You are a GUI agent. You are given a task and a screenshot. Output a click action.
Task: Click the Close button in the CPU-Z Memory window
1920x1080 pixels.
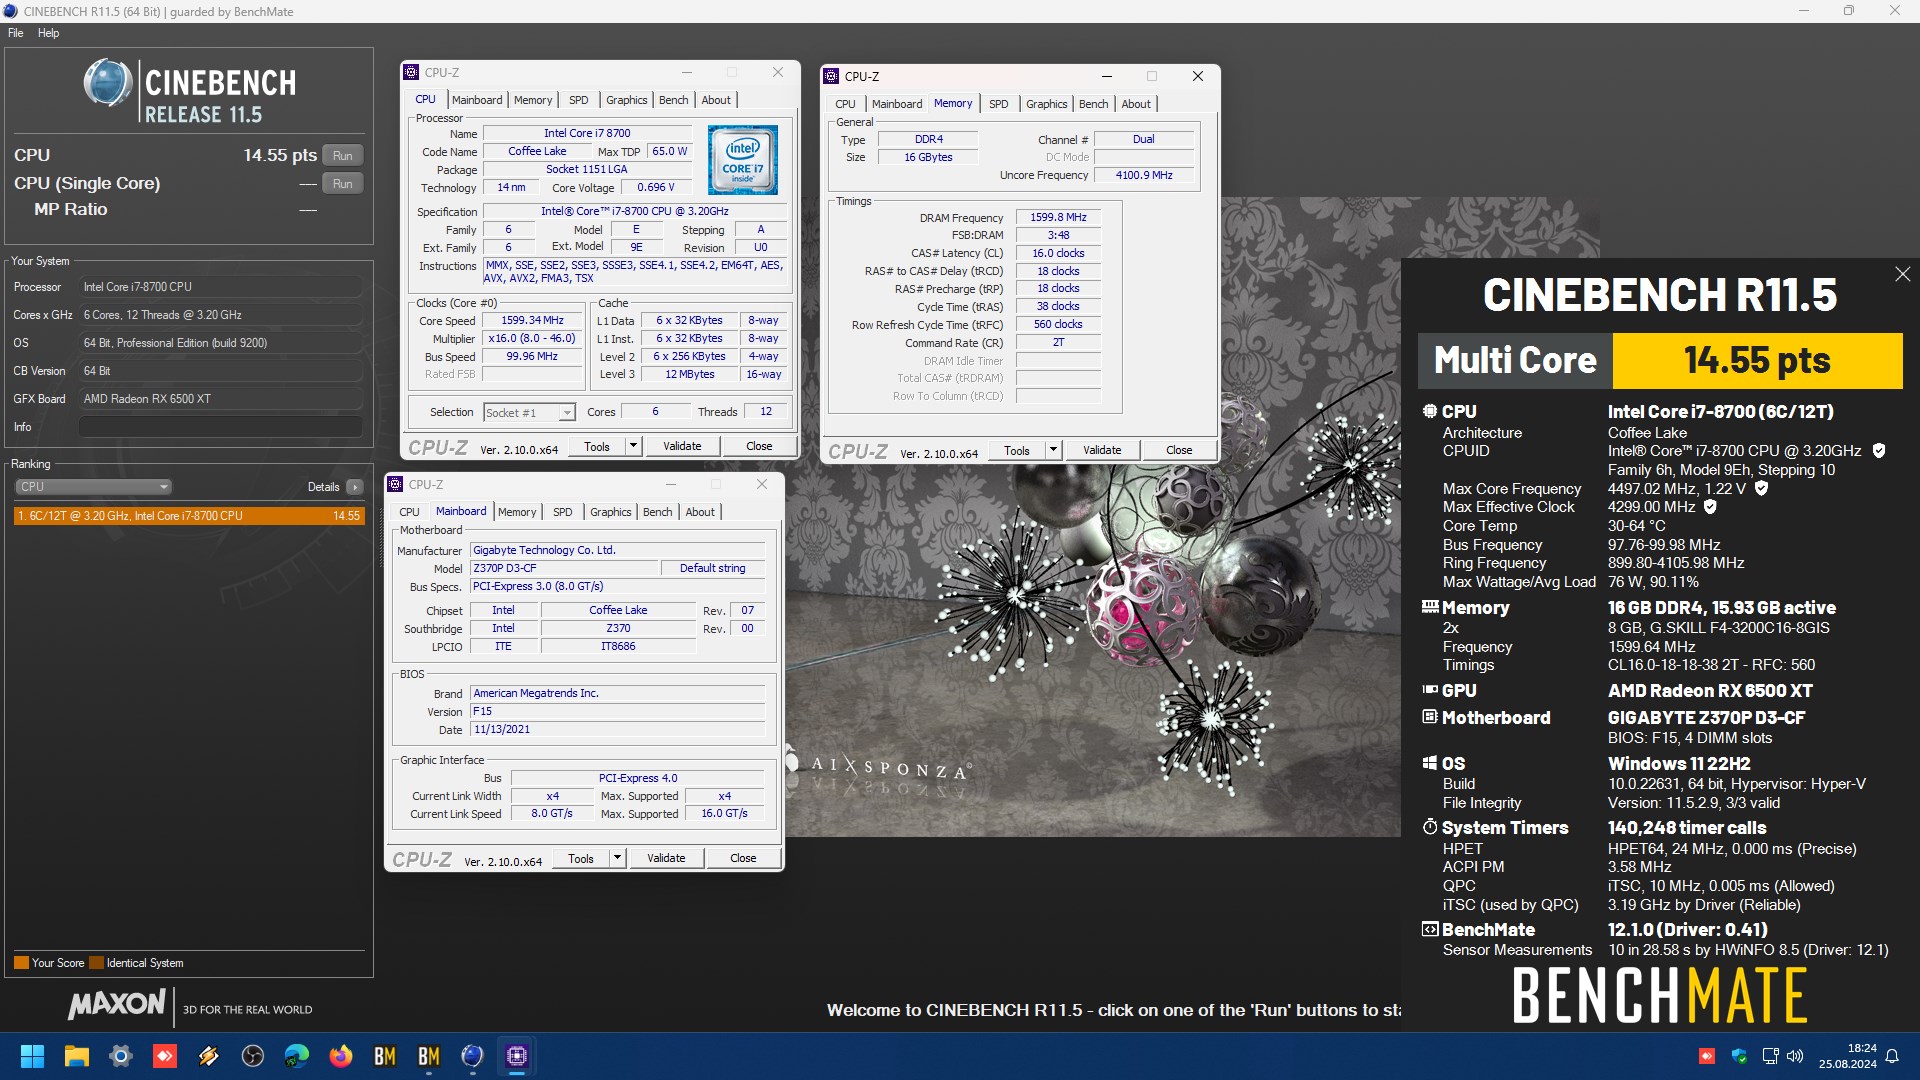tap(1179, 450)
